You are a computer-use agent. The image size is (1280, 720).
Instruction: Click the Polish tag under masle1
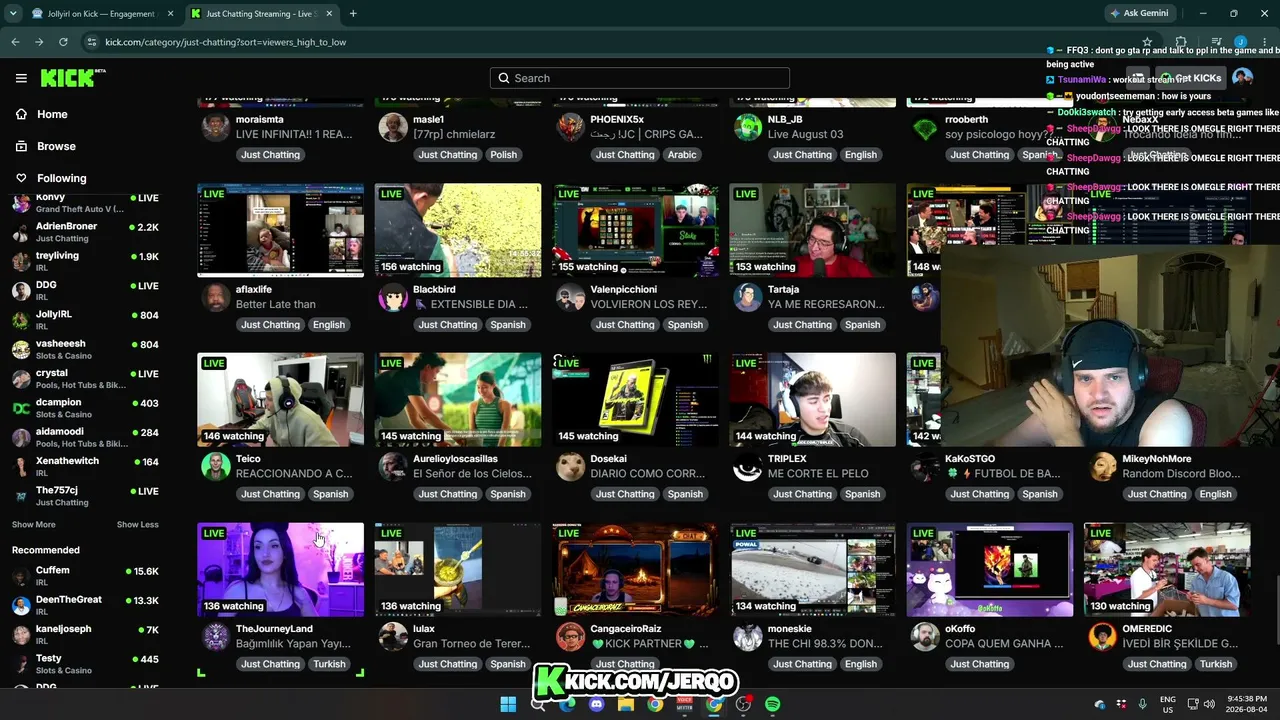coord(504,155)
